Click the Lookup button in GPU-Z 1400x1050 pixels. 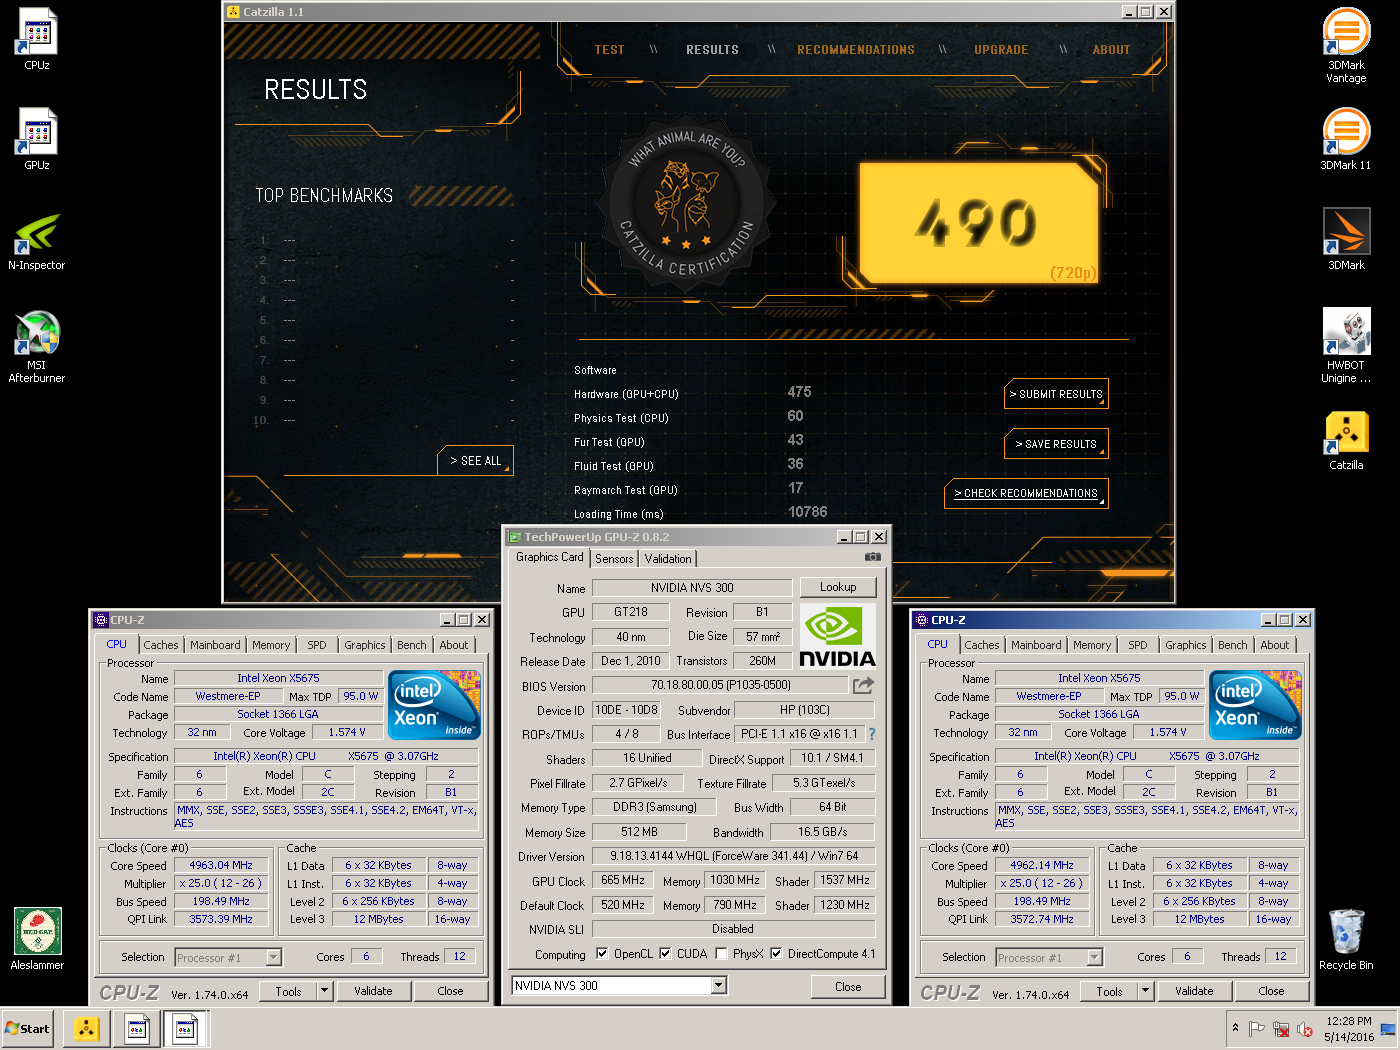click(838, 587)
